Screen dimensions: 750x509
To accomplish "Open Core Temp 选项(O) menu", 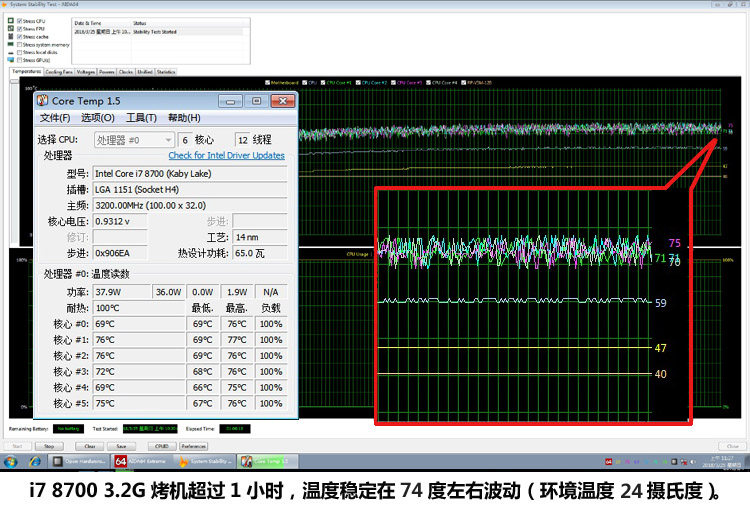I will 98,118.
